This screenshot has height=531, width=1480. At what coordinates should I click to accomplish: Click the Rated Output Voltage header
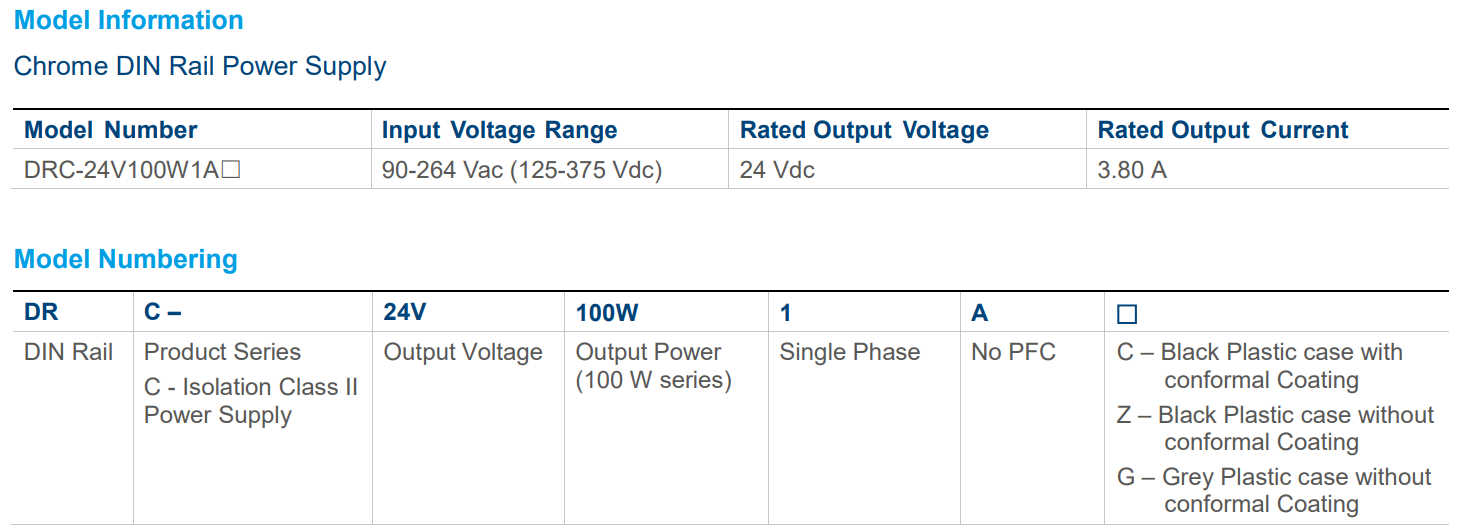click(x=864, y=130)
